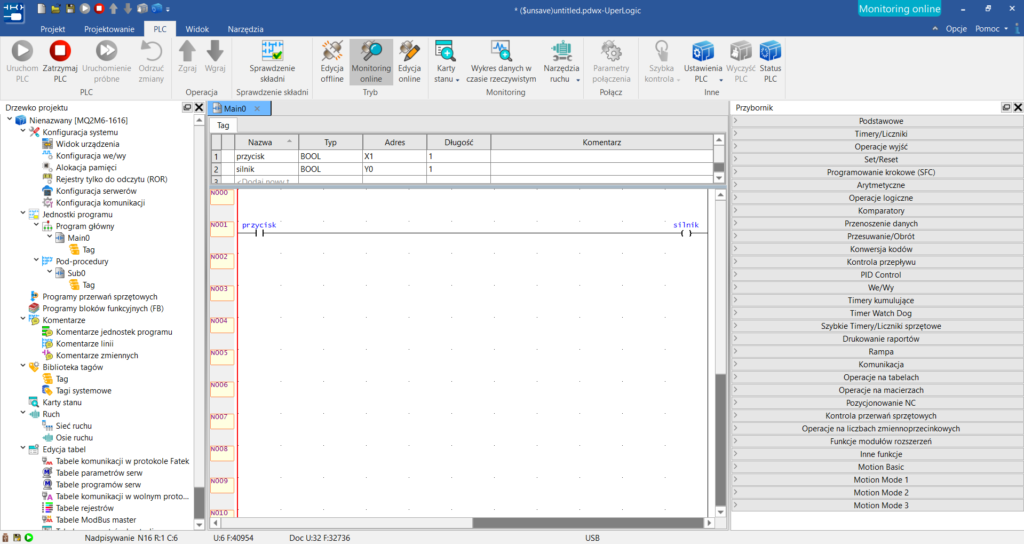
Task: Select the Tag sub-tab
Action: [223, 125]
